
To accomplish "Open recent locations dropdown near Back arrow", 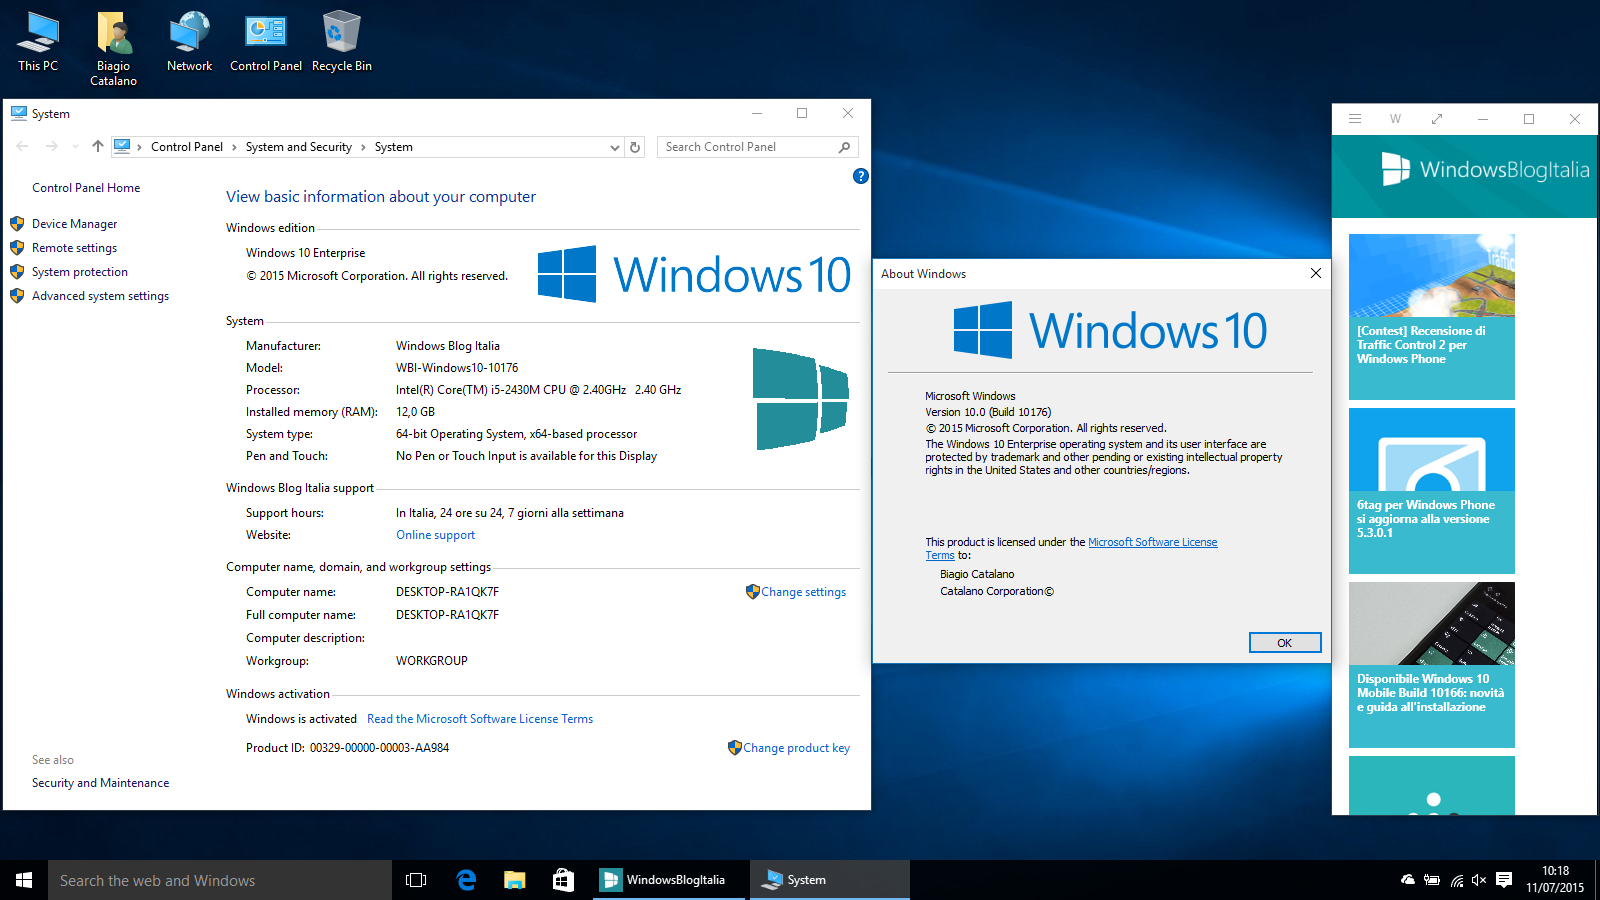I will pyautogui.click(x=75, y=147).
